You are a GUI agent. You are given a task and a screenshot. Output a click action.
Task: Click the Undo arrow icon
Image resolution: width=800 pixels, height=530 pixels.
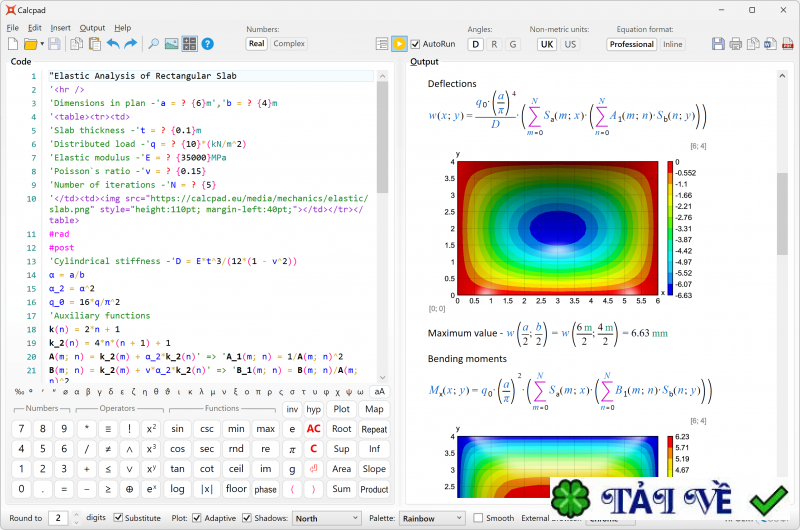(112, 44)
